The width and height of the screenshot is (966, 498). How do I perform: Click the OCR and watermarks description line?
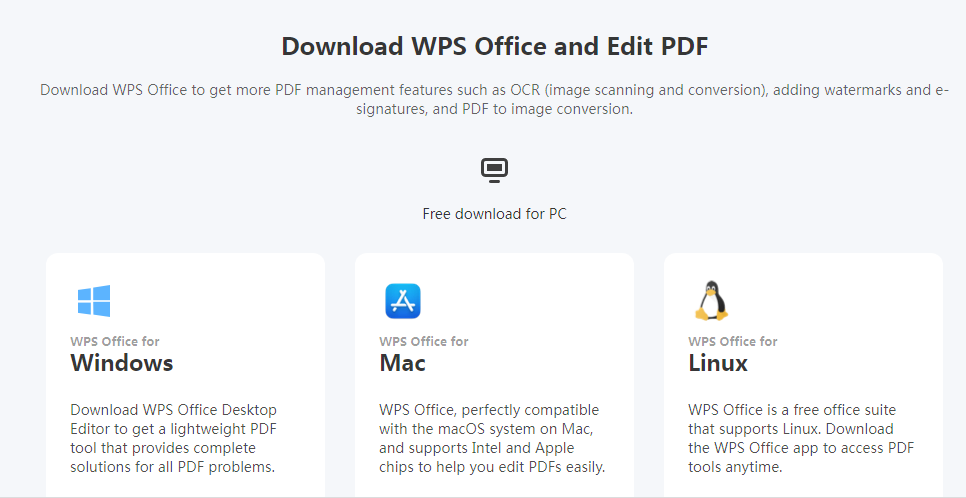point(494,90)
